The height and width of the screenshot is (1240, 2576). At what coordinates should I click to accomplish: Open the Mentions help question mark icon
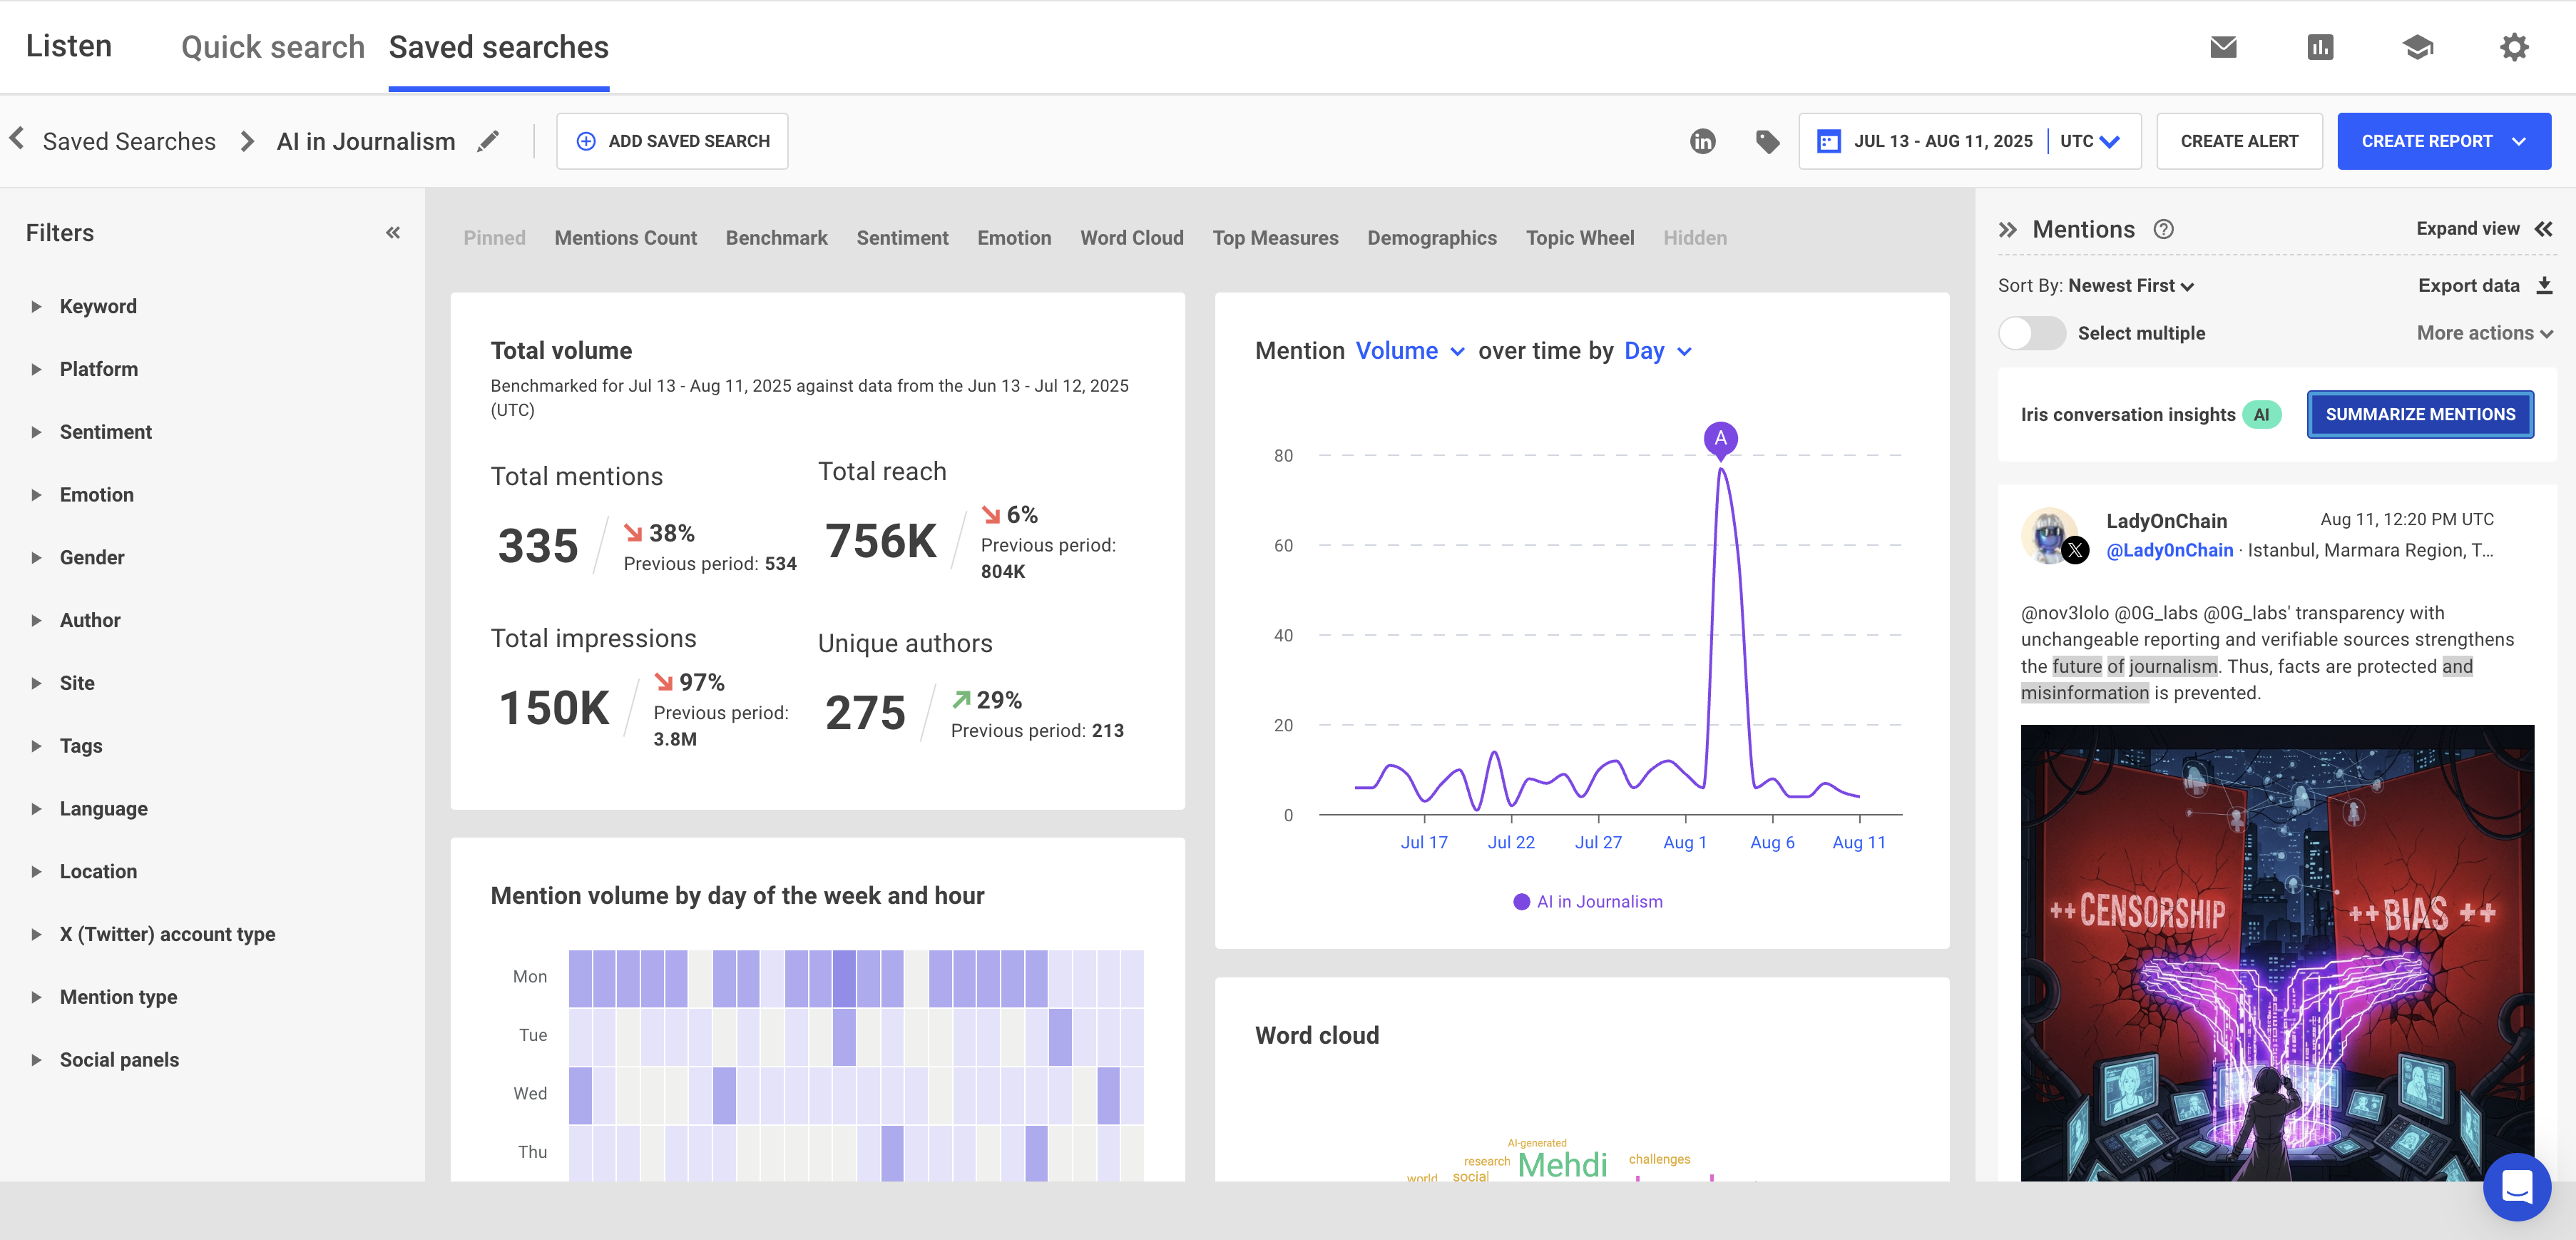pos(2163,229)
